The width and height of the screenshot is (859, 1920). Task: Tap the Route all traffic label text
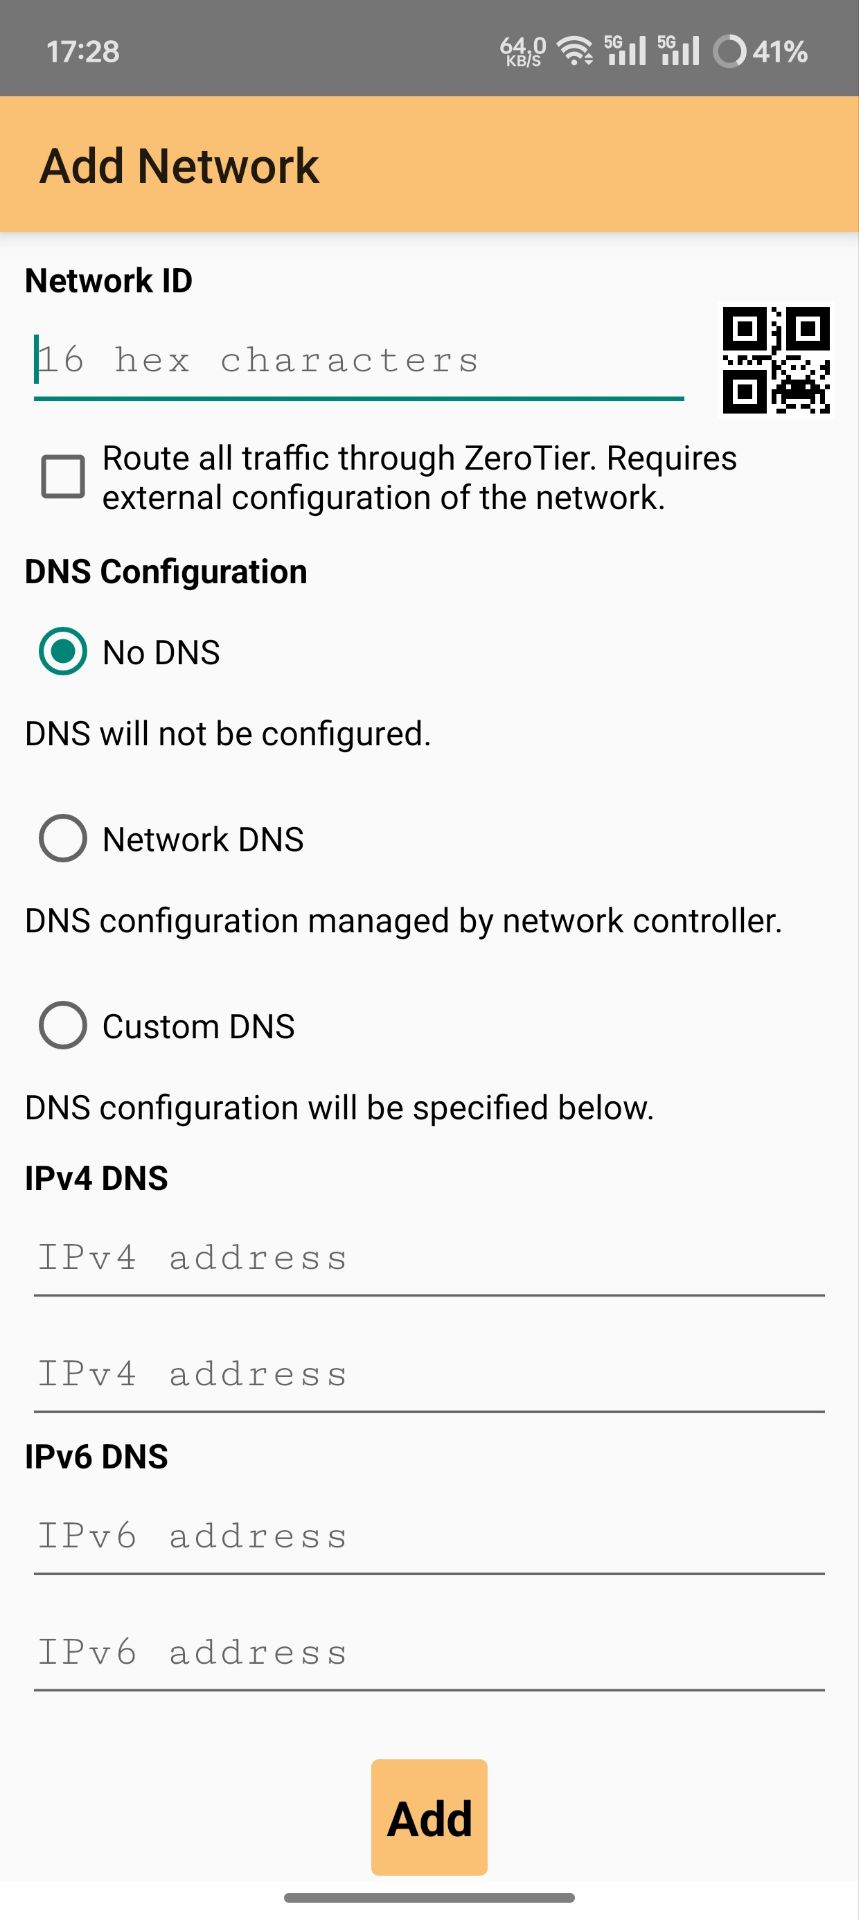[420, 478]
